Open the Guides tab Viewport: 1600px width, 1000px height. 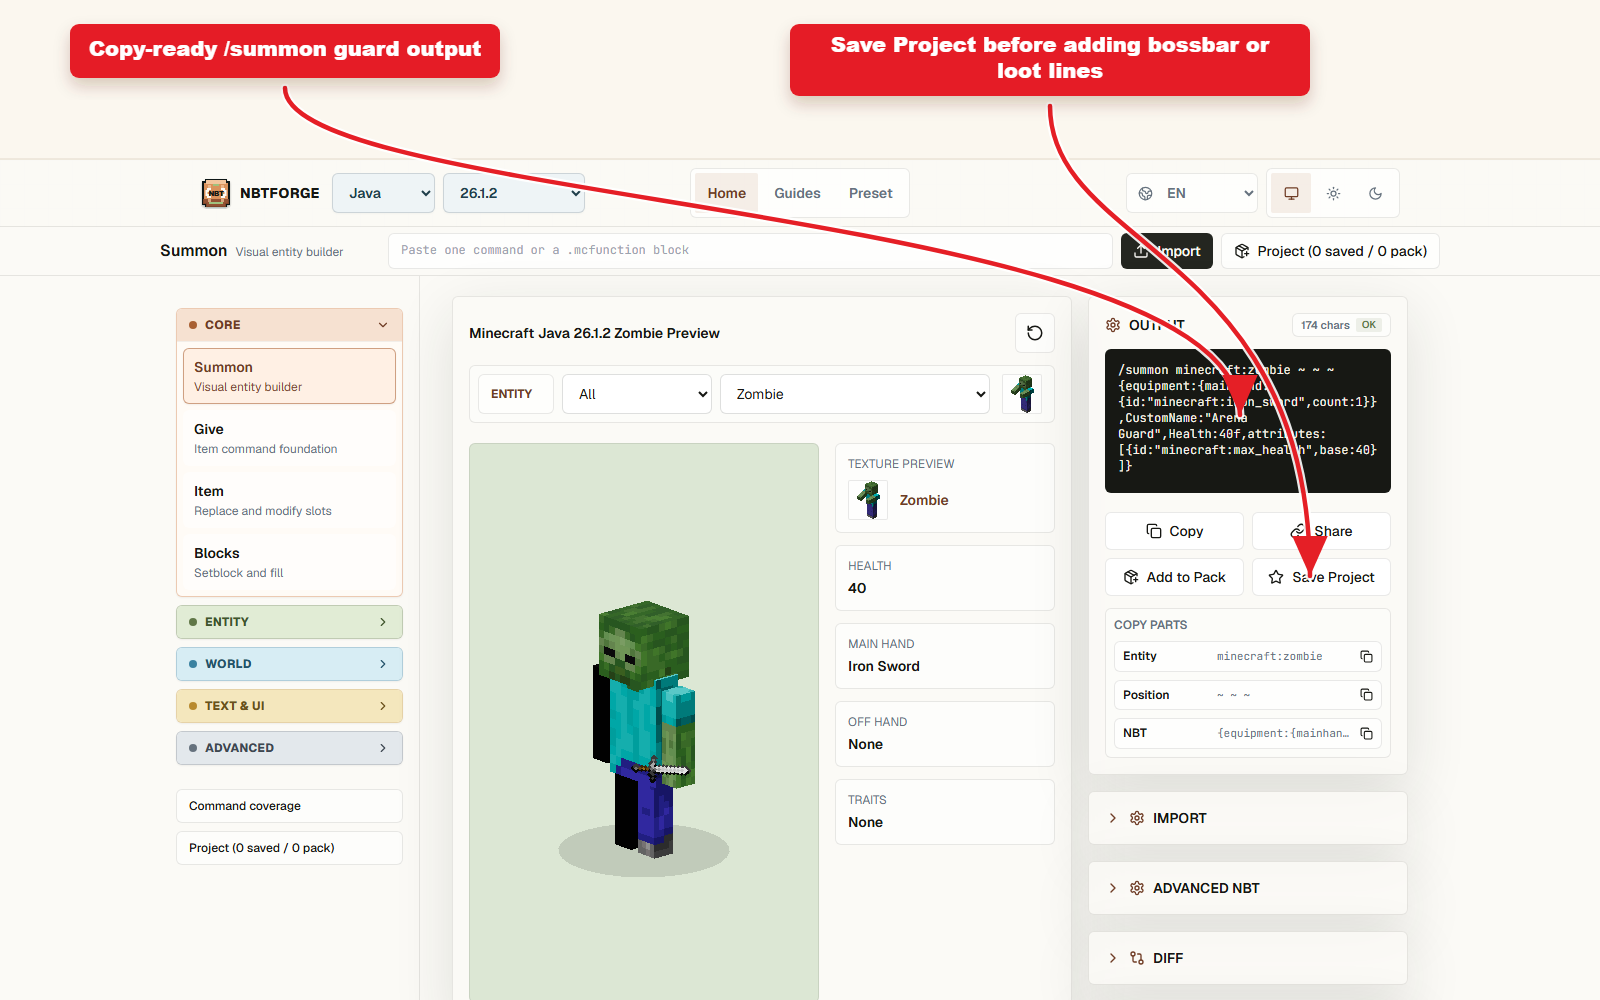click(x=797, y=193)
